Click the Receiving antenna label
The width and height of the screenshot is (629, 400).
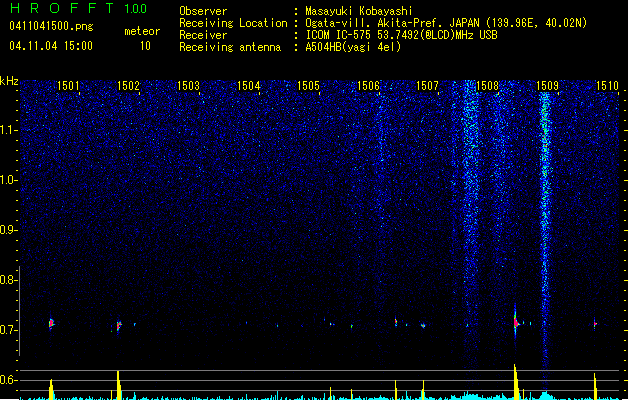(230, 47)
